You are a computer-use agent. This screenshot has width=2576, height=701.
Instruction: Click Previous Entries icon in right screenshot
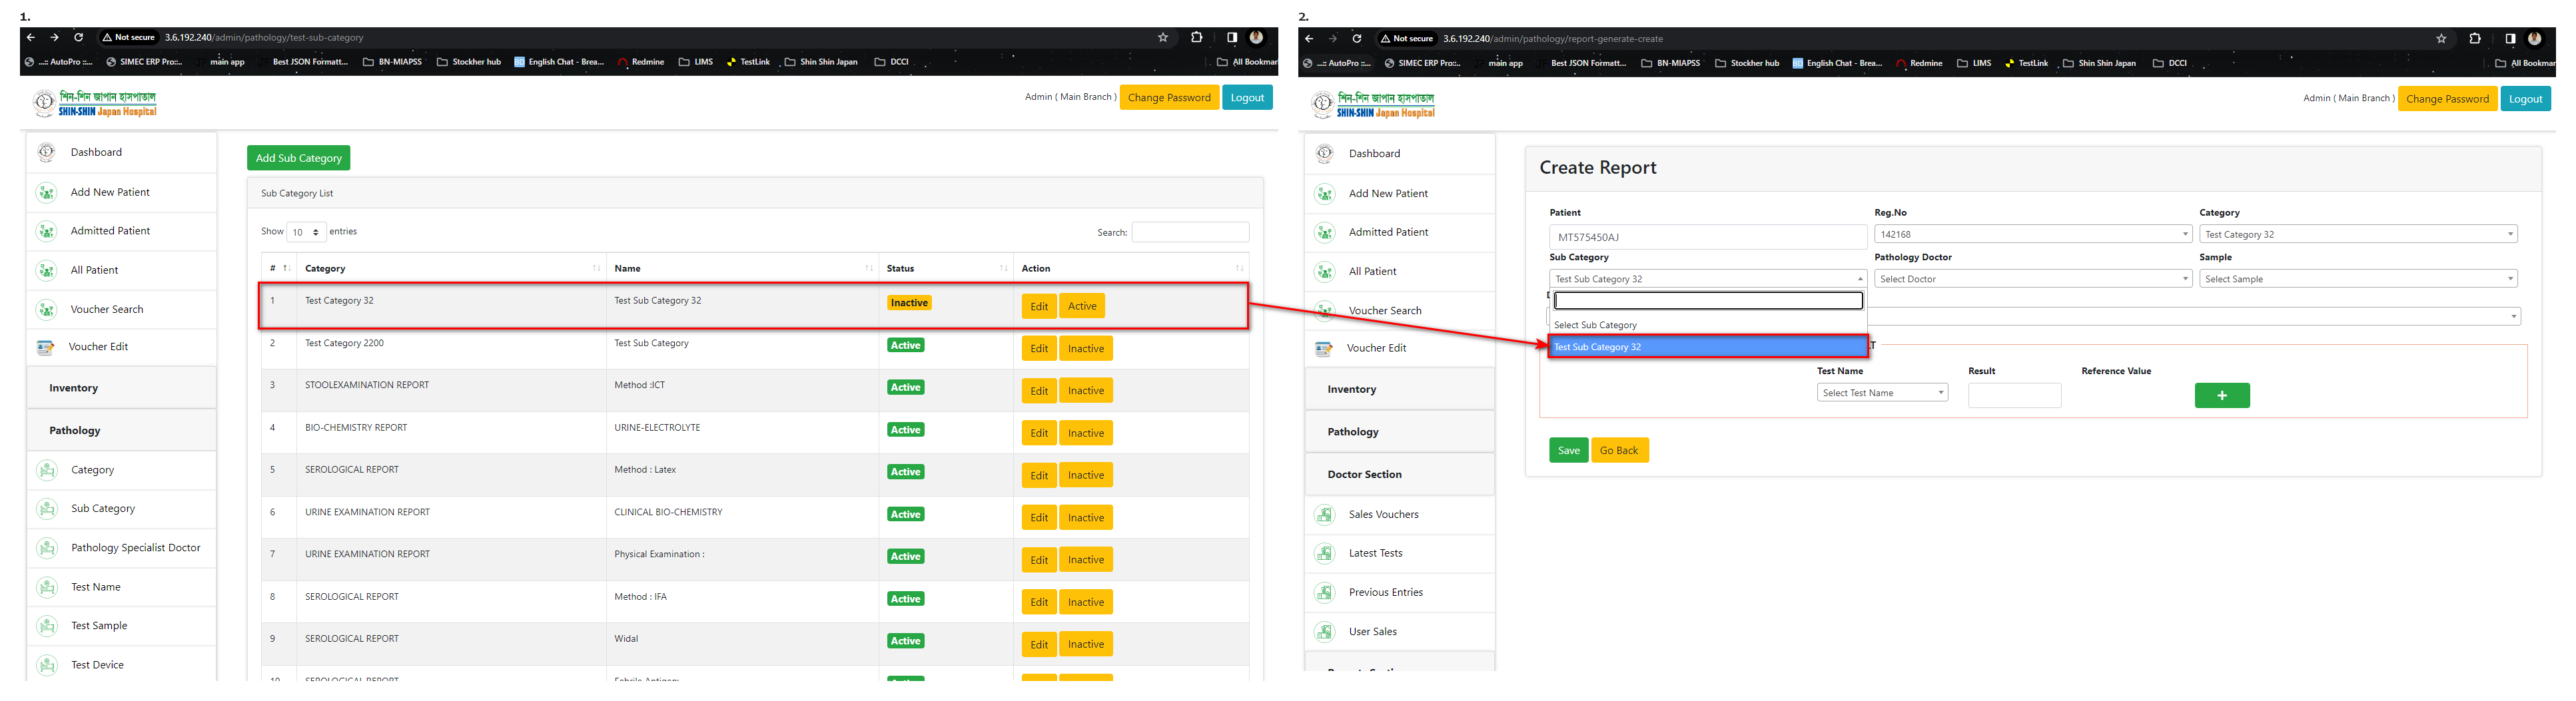[1325, 592]
